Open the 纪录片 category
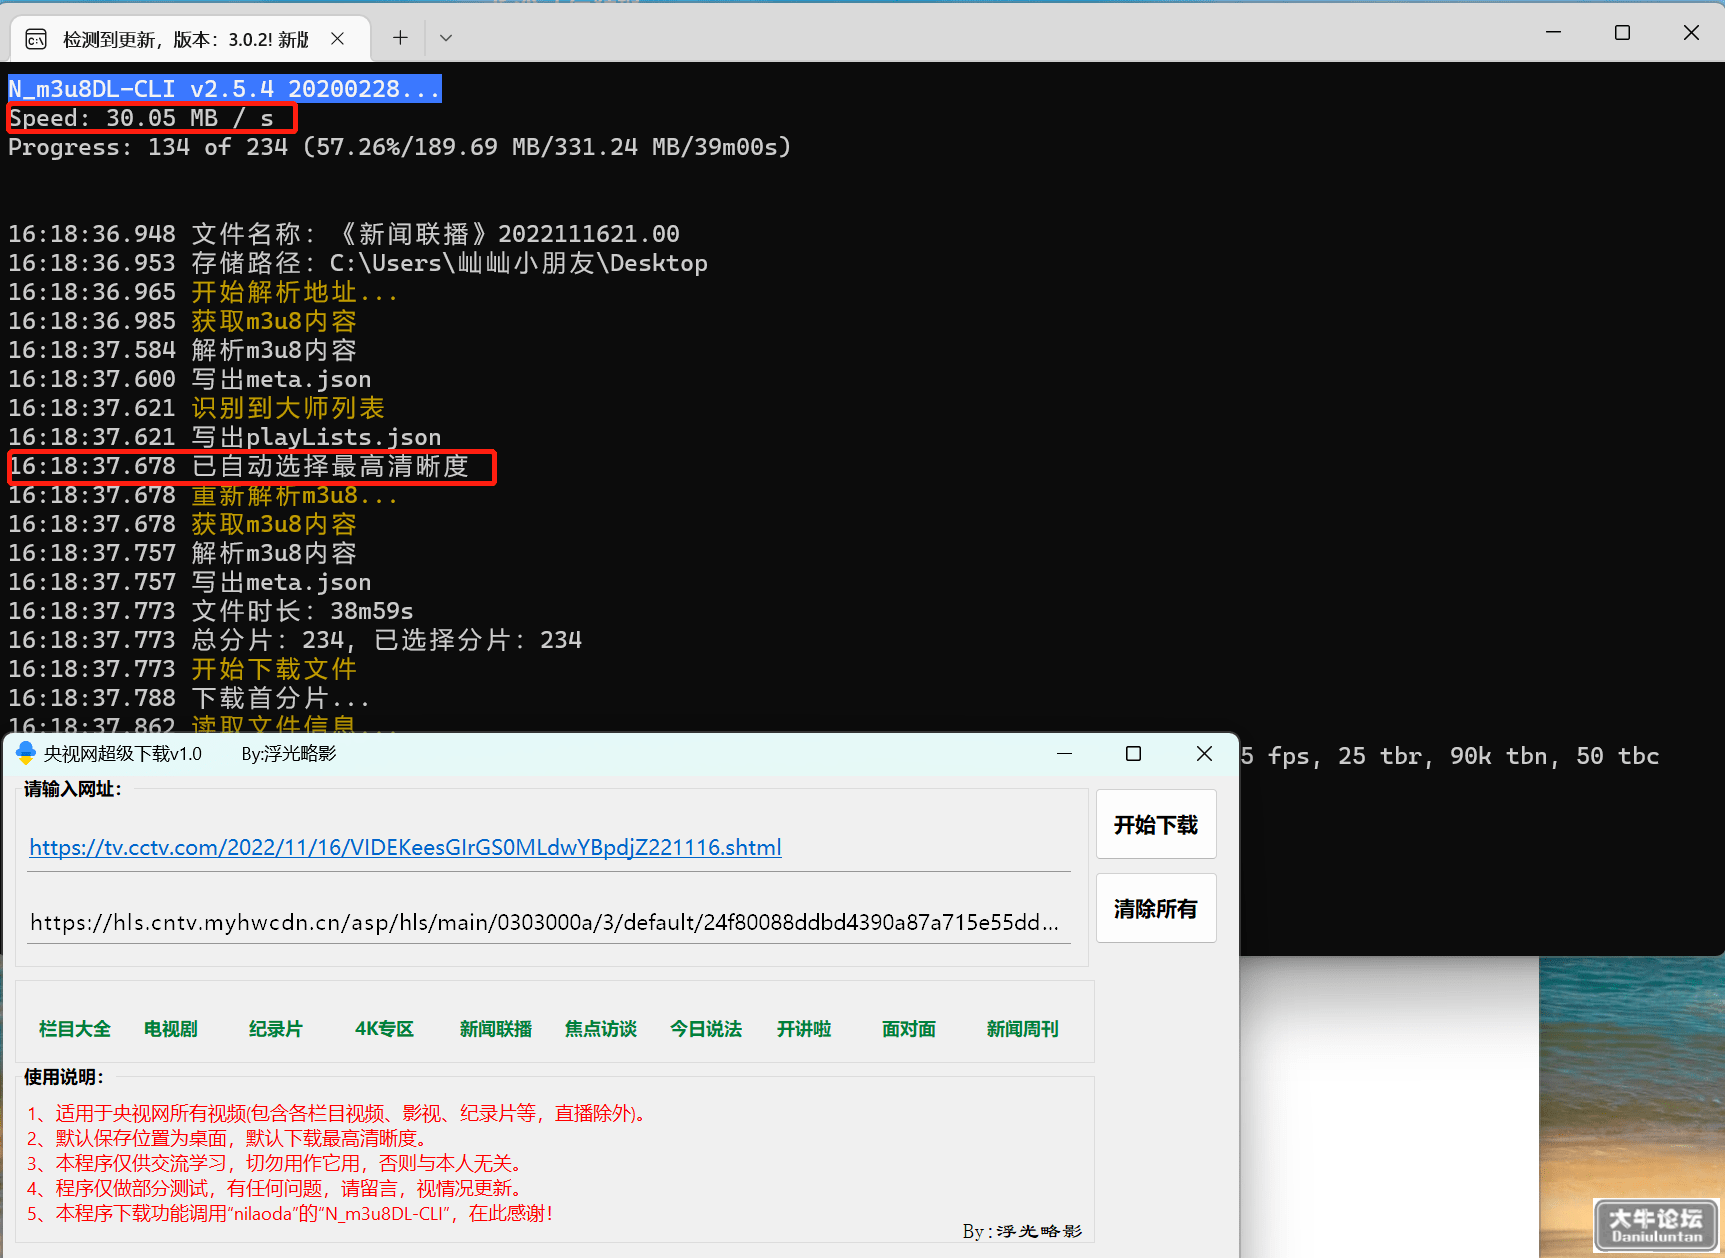1725x1258 pixels. tap(276, 1029)
